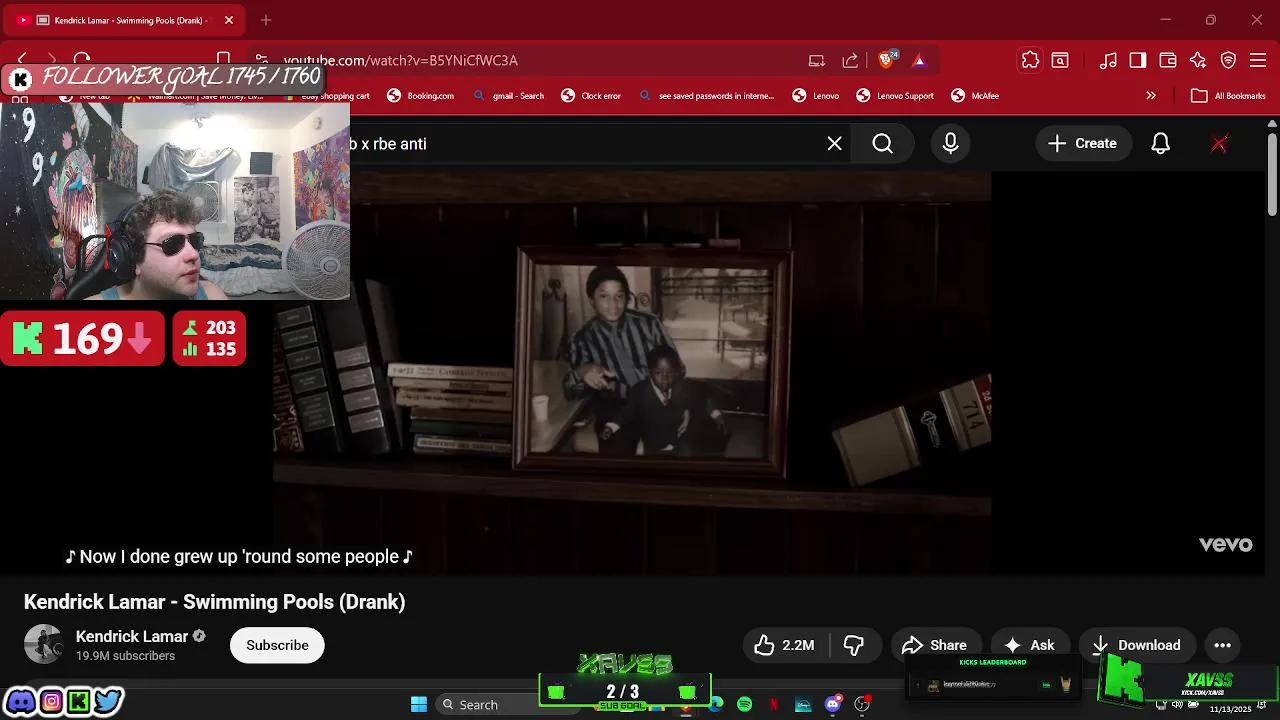Image resolution: width=1280 pixels, height=720 pixels.
Task: Open the Brave Wallet icon
Action: click(x=1168, y=60)
